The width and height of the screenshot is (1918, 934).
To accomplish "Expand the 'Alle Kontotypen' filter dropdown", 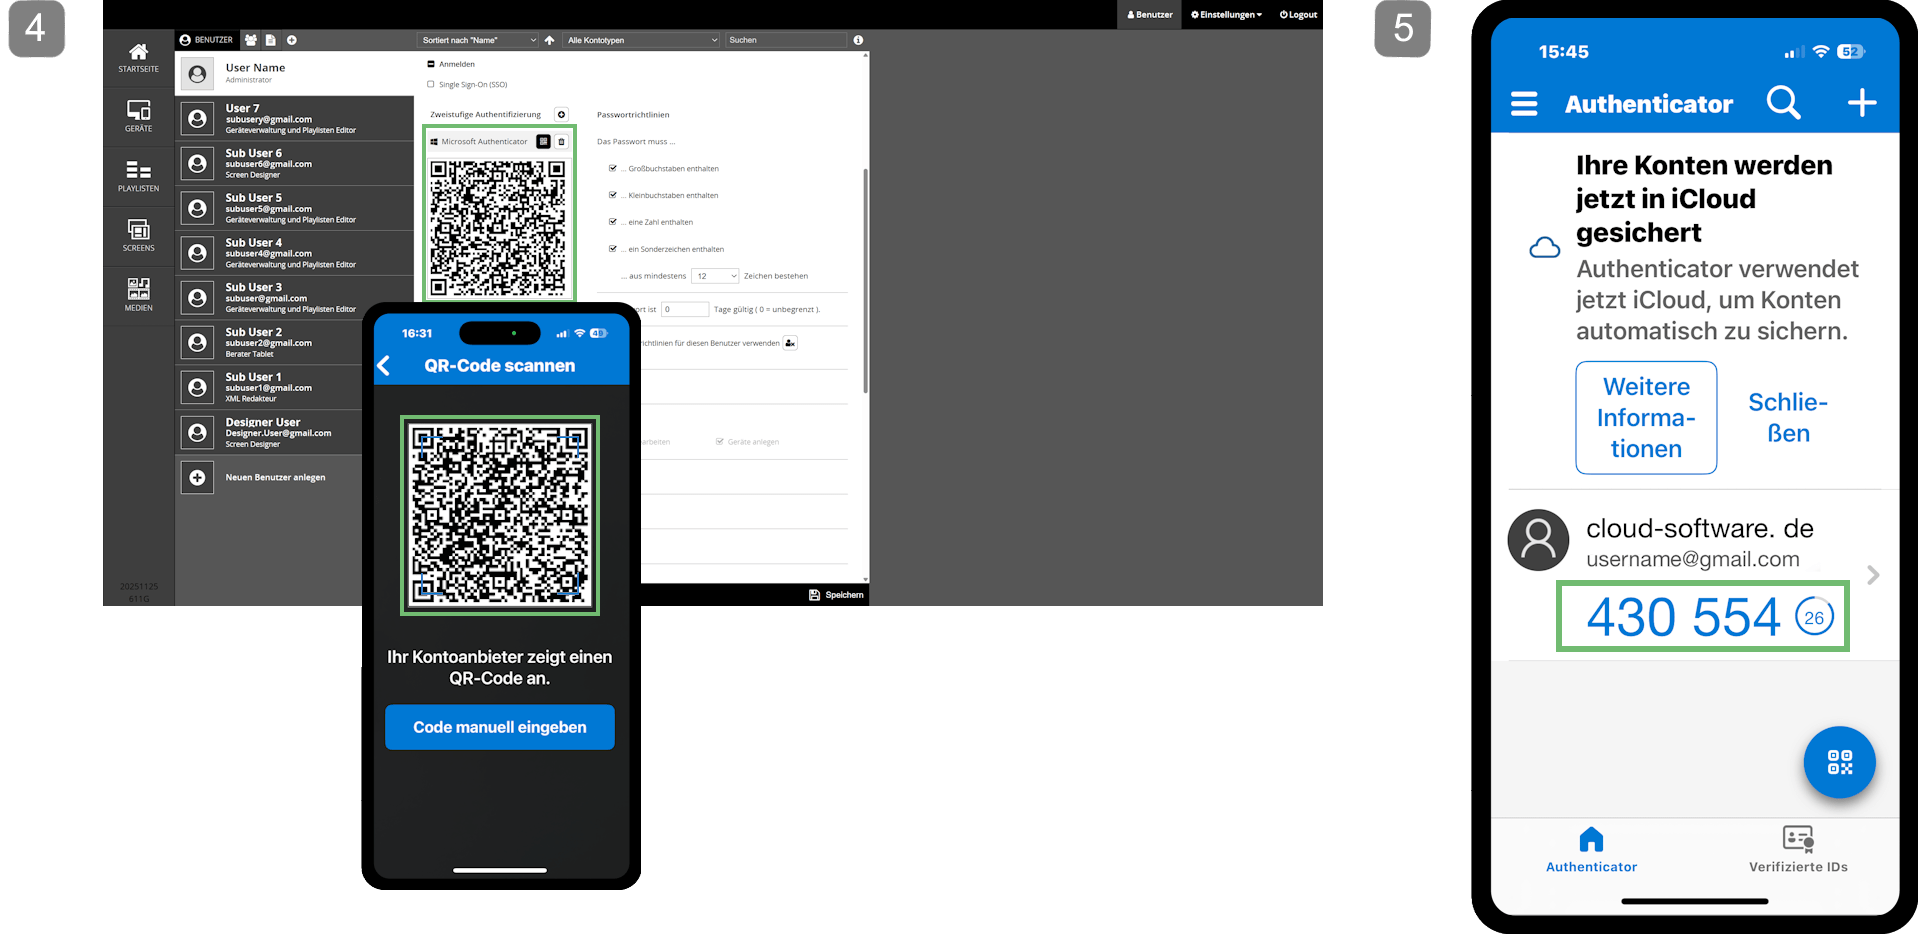I will pos(641,40).
